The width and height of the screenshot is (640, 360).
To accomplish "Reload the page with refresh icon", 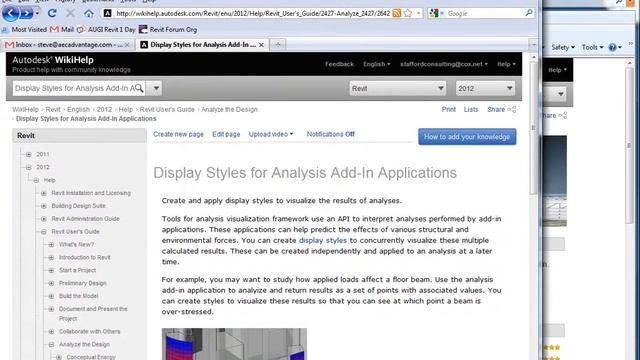I will click(x=52, y=13).
